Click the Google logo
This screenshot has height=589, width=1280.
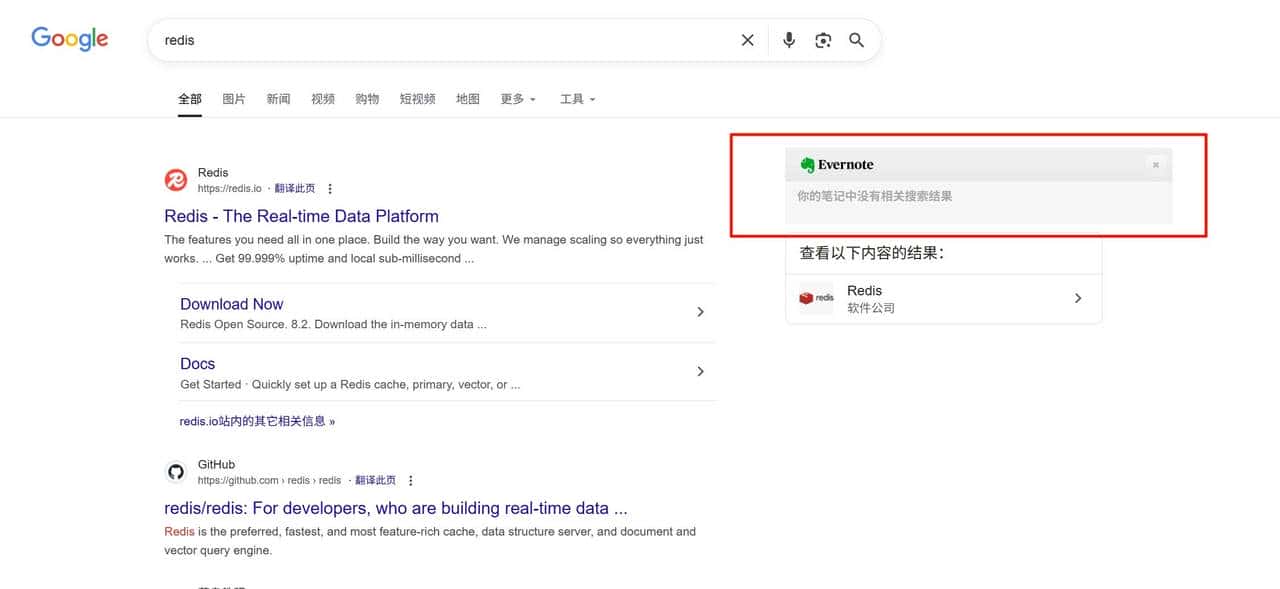(69, 38)
